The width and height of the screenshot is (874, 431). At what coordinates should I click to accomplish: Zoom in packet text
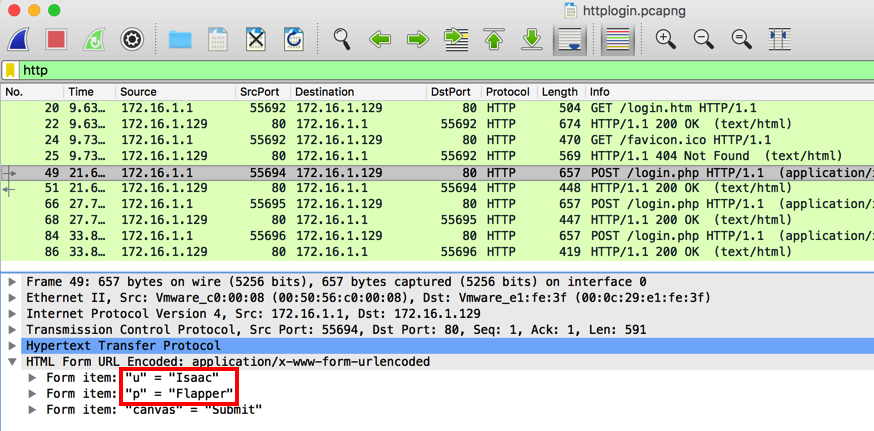point(666,38)
